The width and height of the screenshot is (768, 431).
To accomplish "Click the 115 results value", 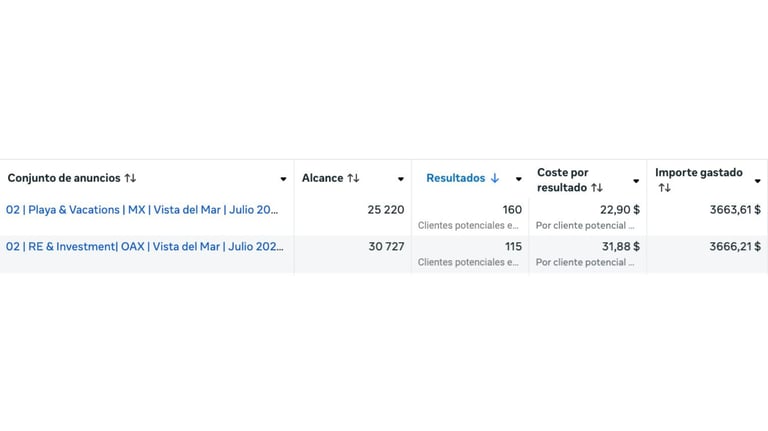I will pyautogui.click(x=512, y=246).
